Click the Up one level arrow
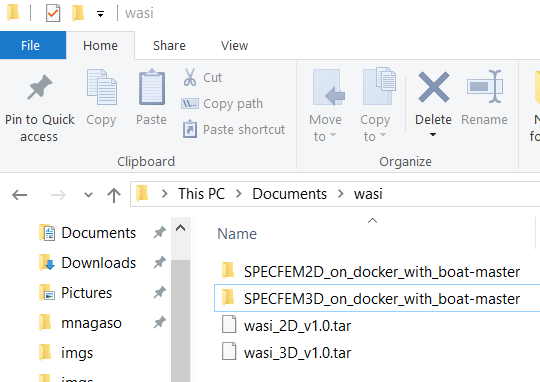Viewport: 540px width, 382px height. click(114, 195)
